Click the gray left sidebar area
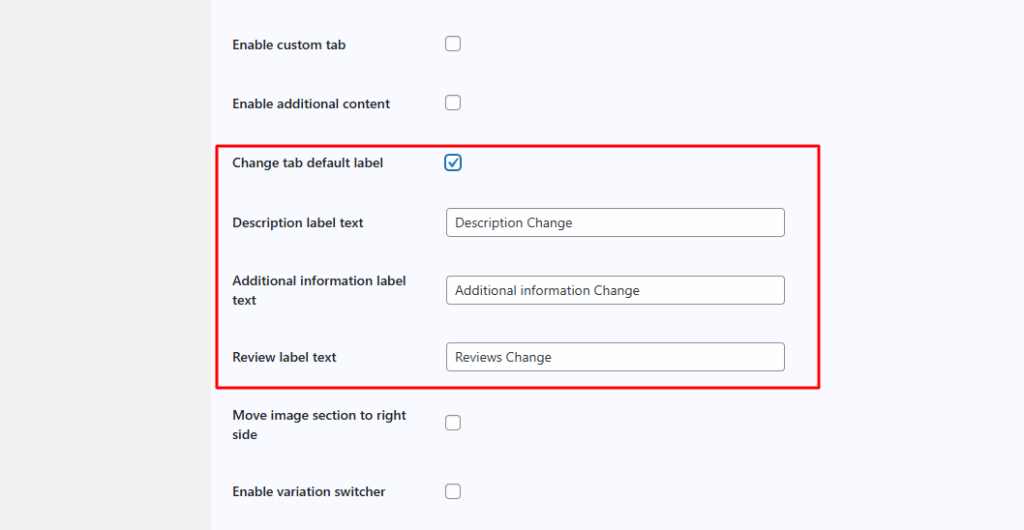The height and width of the screenshot is (530, 1024). pos(105,265)
